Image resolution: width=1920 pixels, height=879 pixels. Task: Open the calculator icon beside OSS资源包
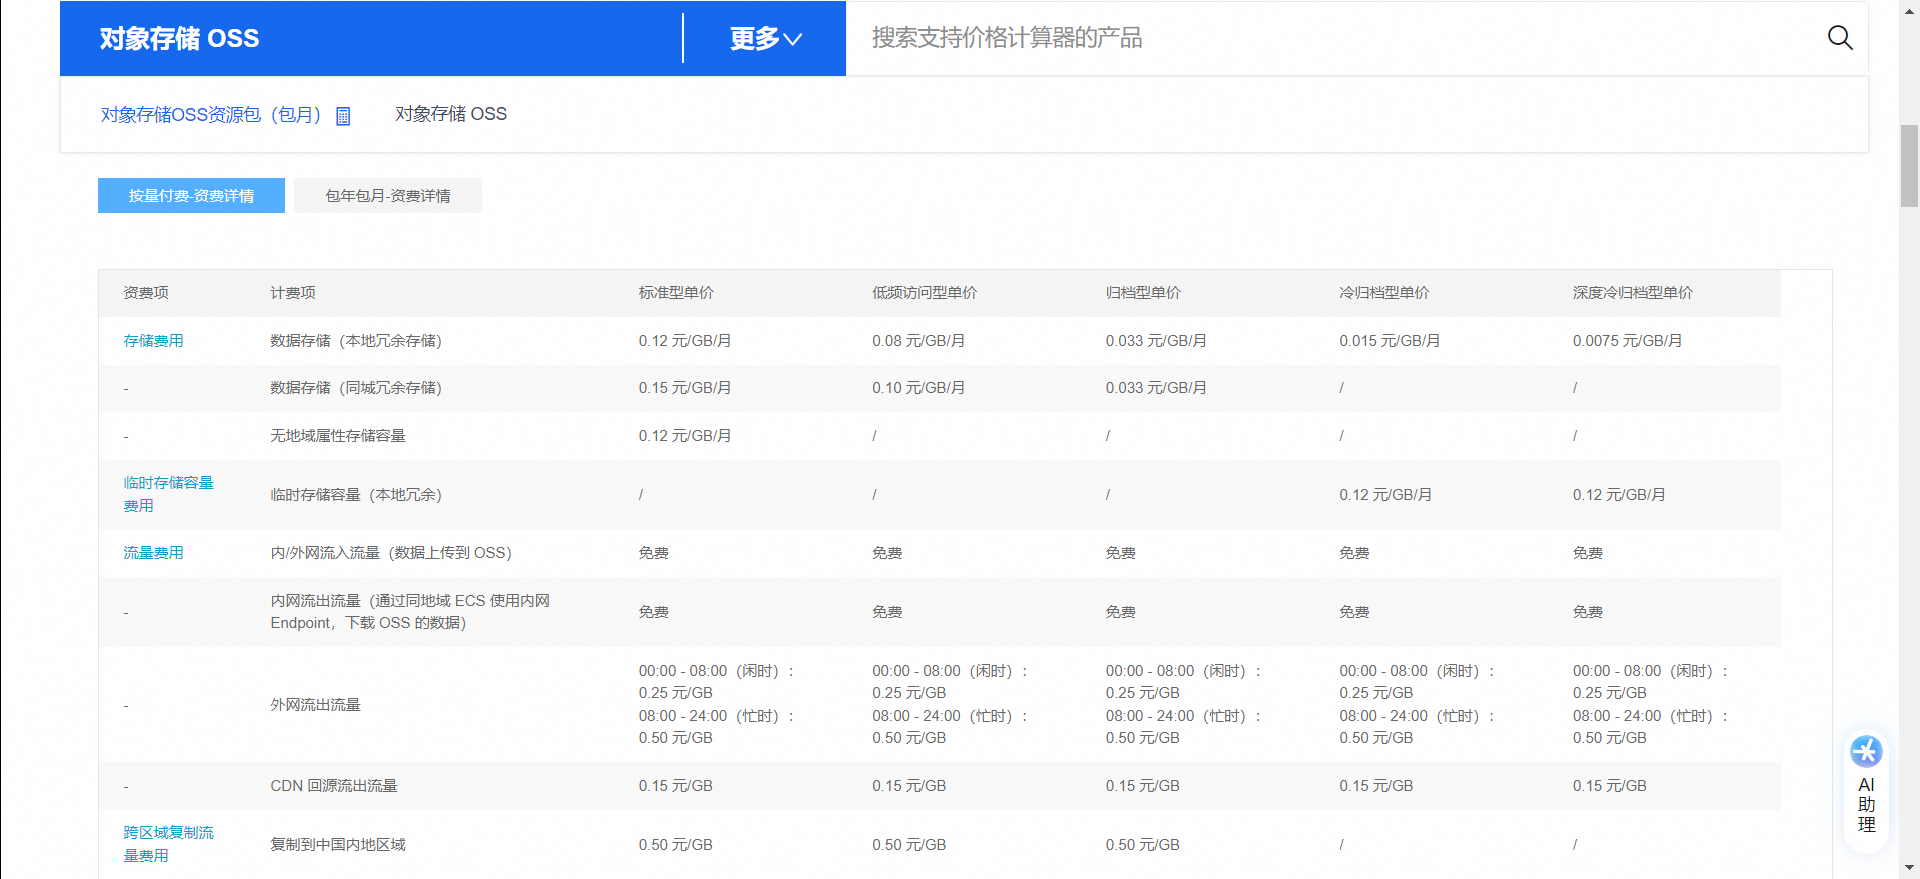(343, 116)
